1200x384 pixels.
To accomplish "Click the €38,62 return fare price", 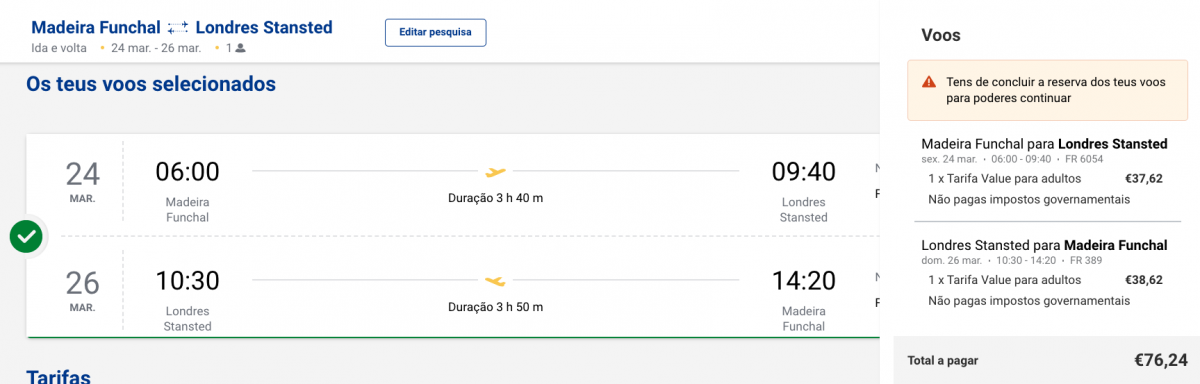I will tap(1143, 280).
